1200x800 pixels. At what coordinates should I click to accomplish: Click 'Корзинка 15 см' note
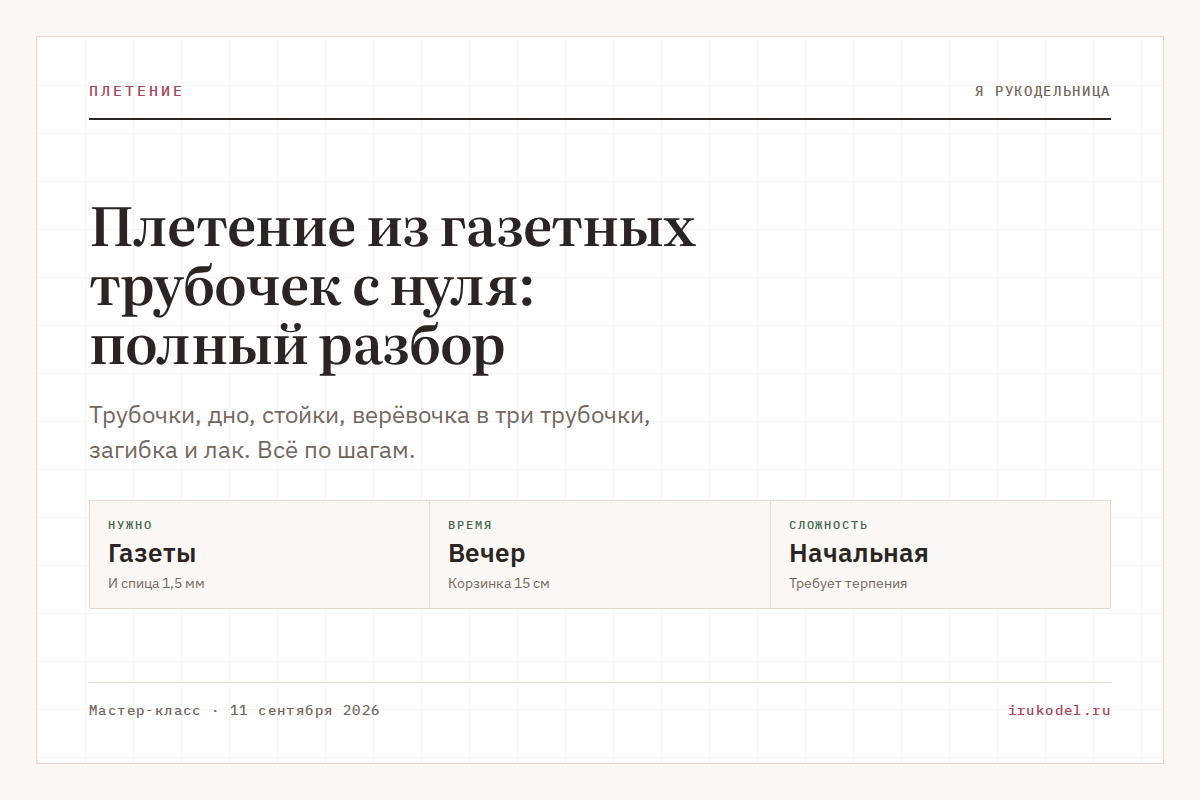(499, 584)
